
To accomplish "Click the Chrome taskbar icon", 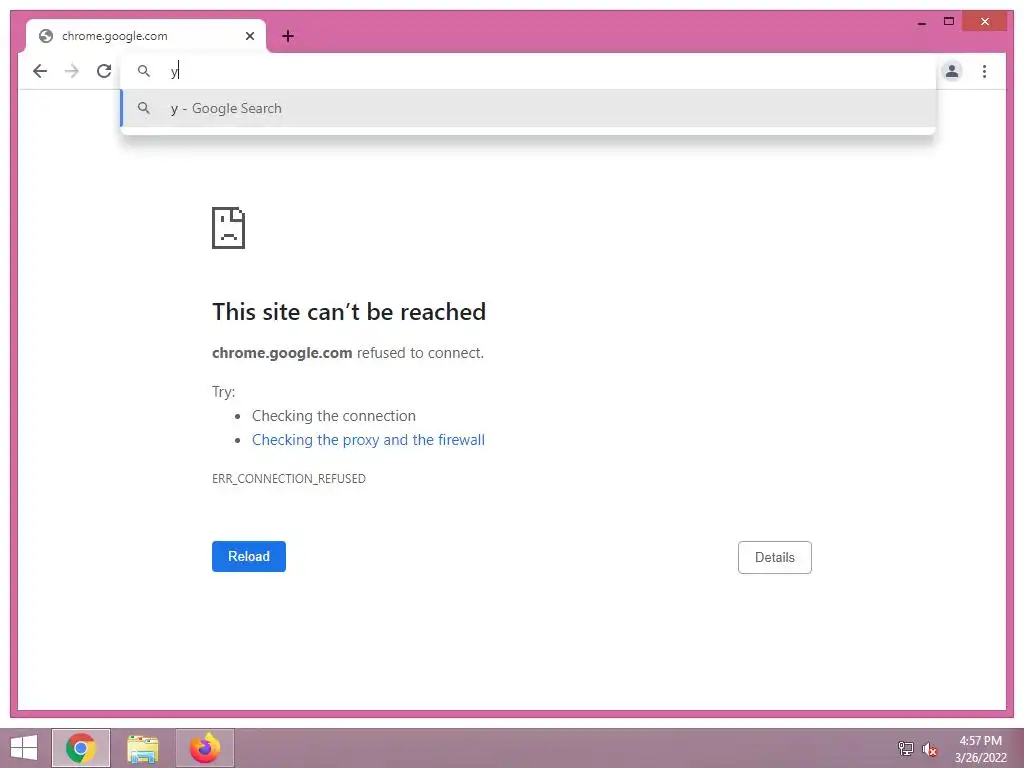I will [81, 748].
